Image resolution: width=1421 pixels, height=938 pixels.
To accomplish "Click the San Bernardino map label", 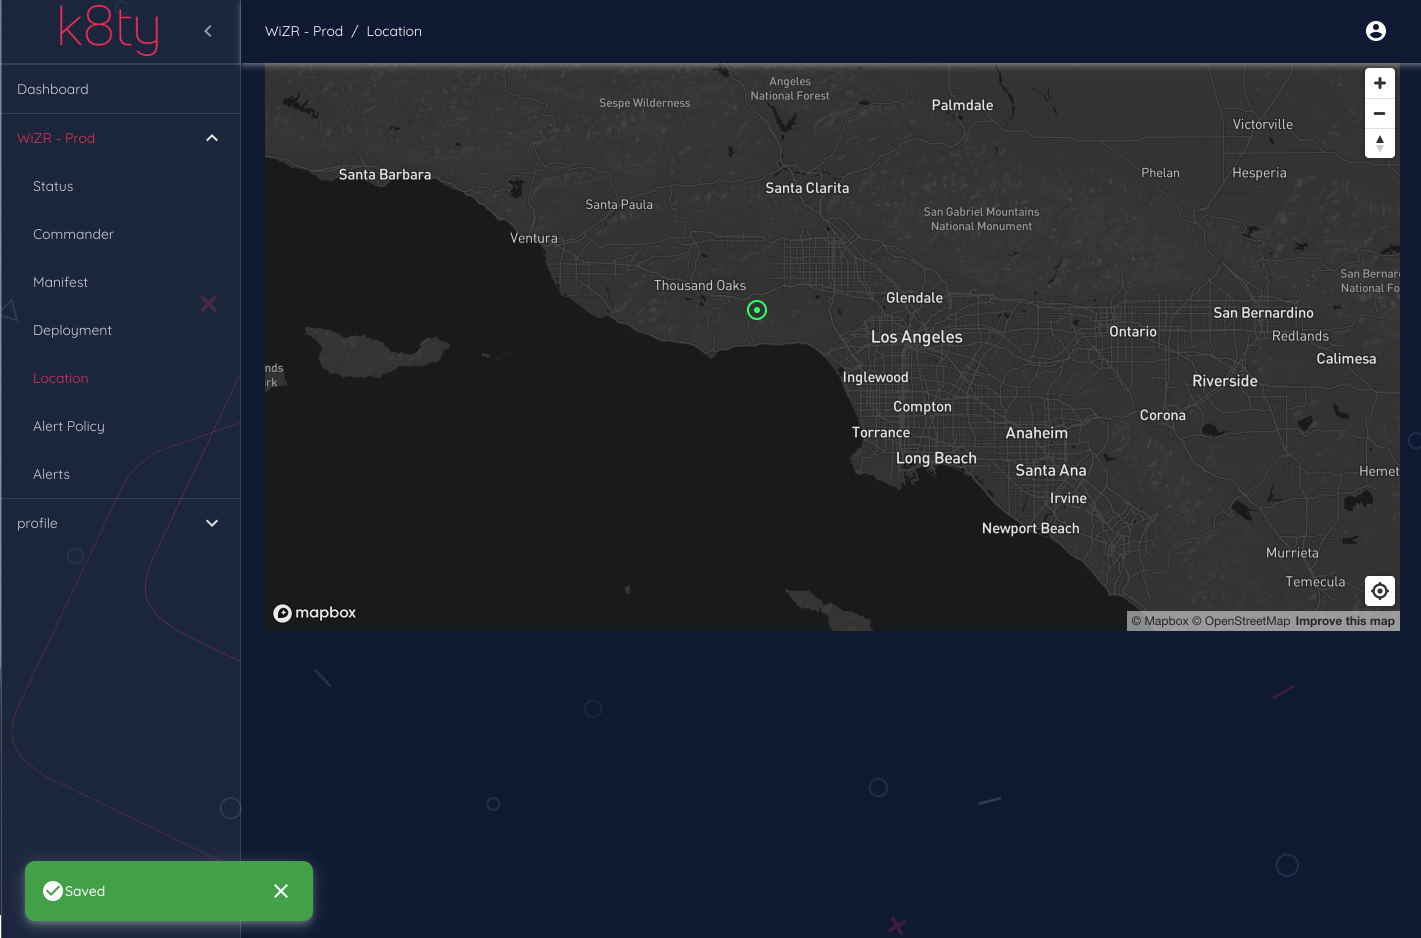I will click(x=1264, y=313).
